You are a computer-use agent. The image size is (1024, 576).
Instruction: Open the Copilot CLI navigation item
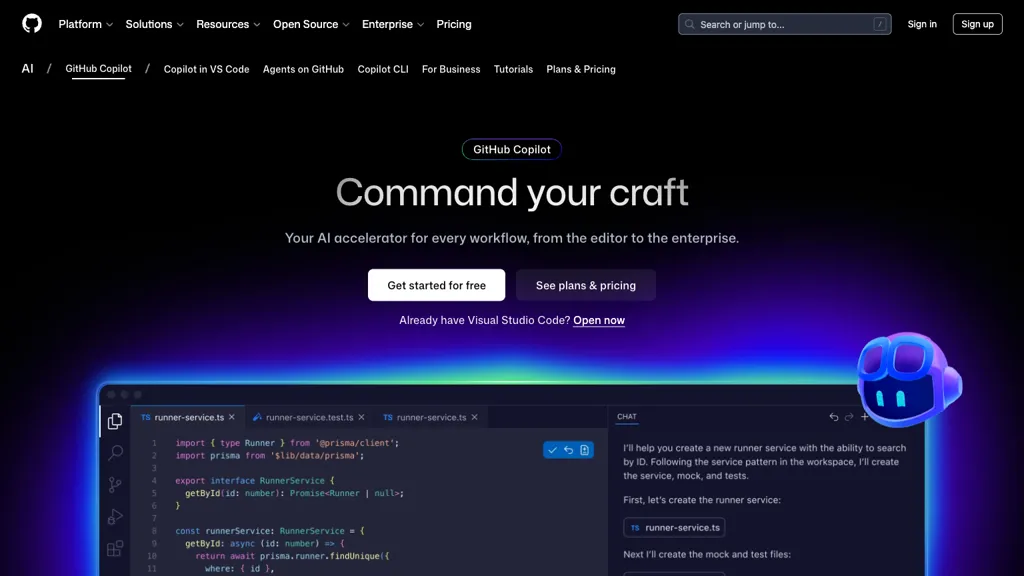tap(382, 69)
